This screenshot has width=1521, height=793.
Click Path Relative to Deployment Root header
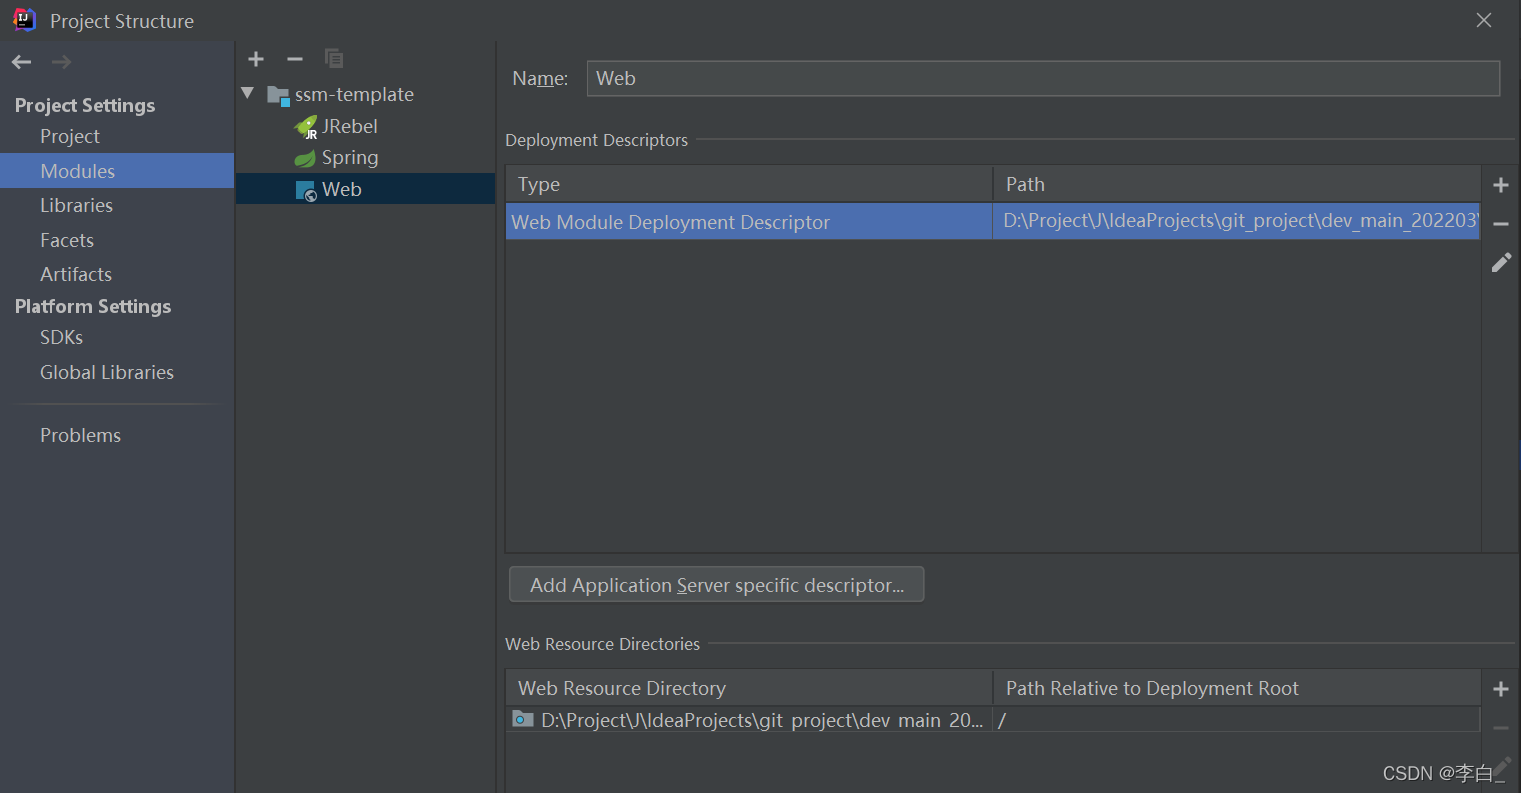pyautogui.click(x=1237, y=688)
